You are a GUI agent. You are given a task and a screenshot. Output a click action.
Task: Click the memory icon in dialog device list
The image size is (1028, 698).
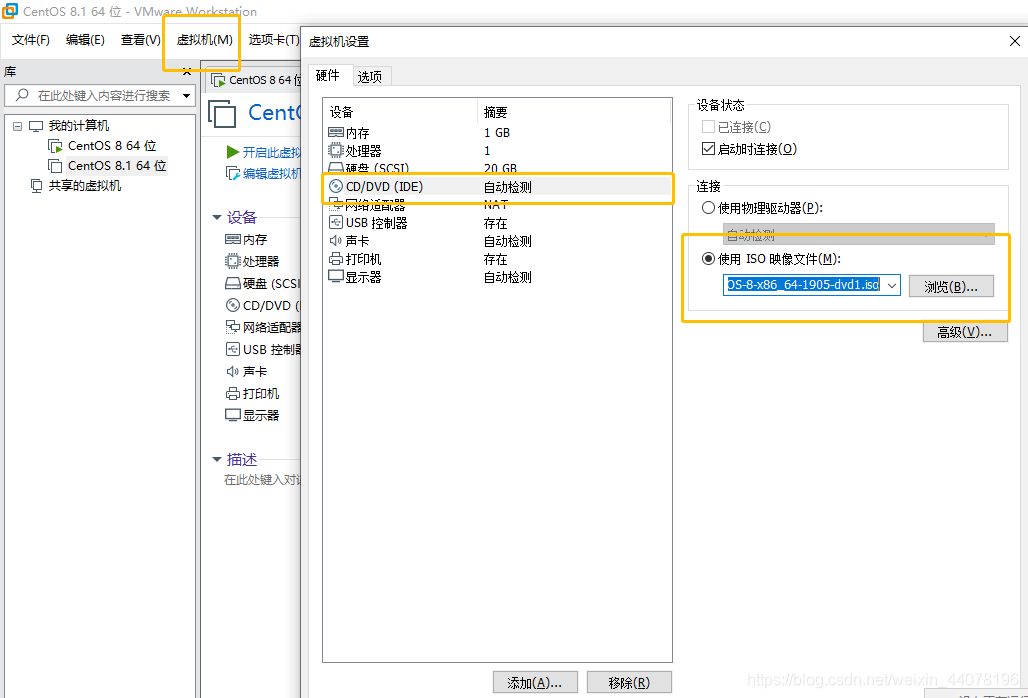click(336, 132)
